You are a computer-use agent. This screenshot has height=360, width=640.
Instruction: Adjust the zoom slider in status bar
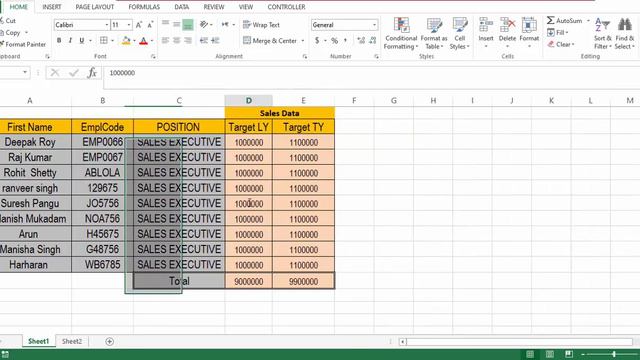pos(613,354)
